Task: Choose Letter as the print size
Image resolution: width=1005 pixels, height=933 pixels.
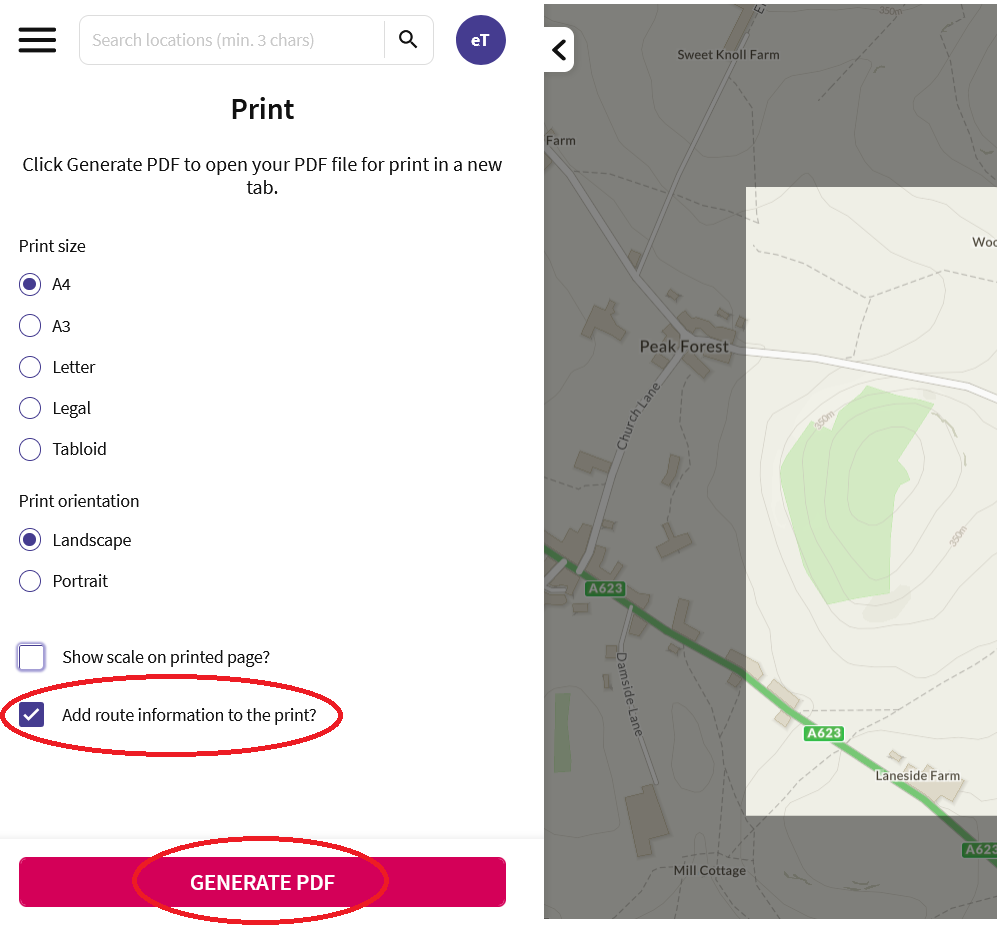Action: click(29, 366)
